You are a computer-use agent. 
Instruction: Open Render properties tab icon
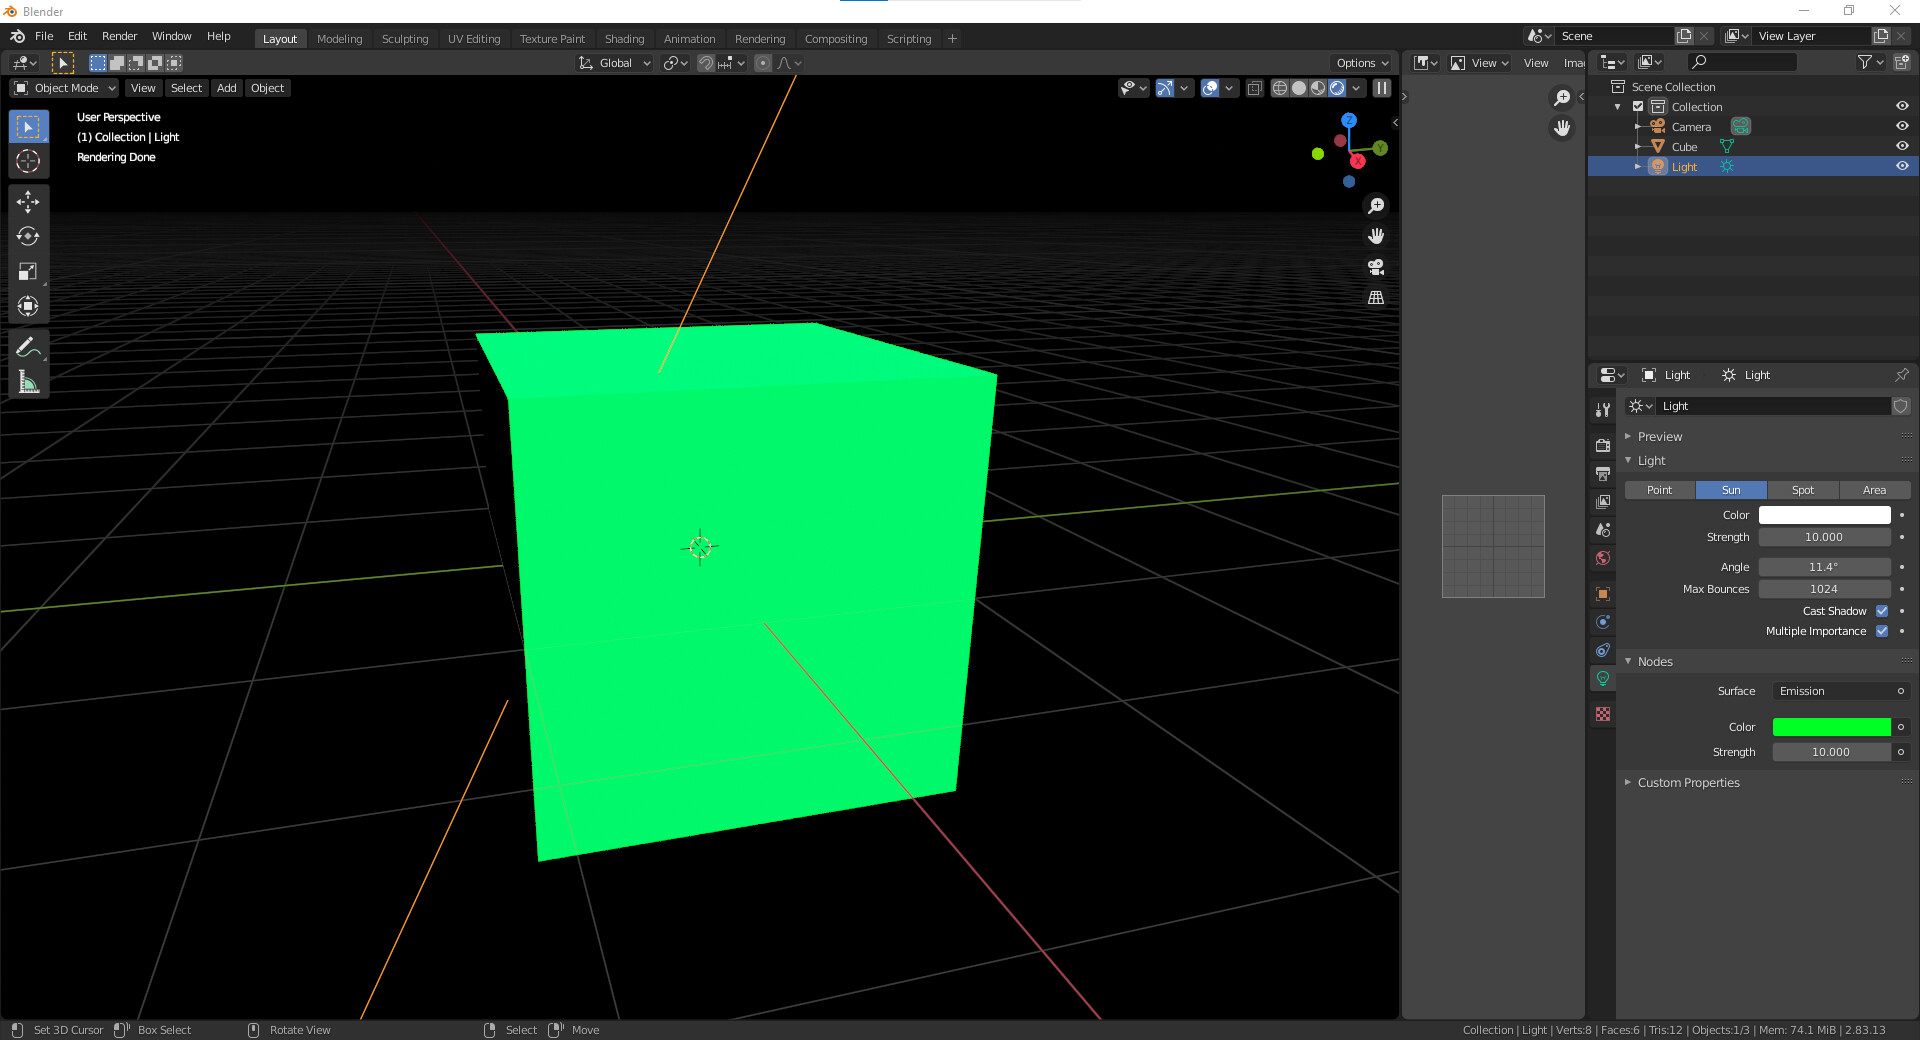[x=1603, y=445]
